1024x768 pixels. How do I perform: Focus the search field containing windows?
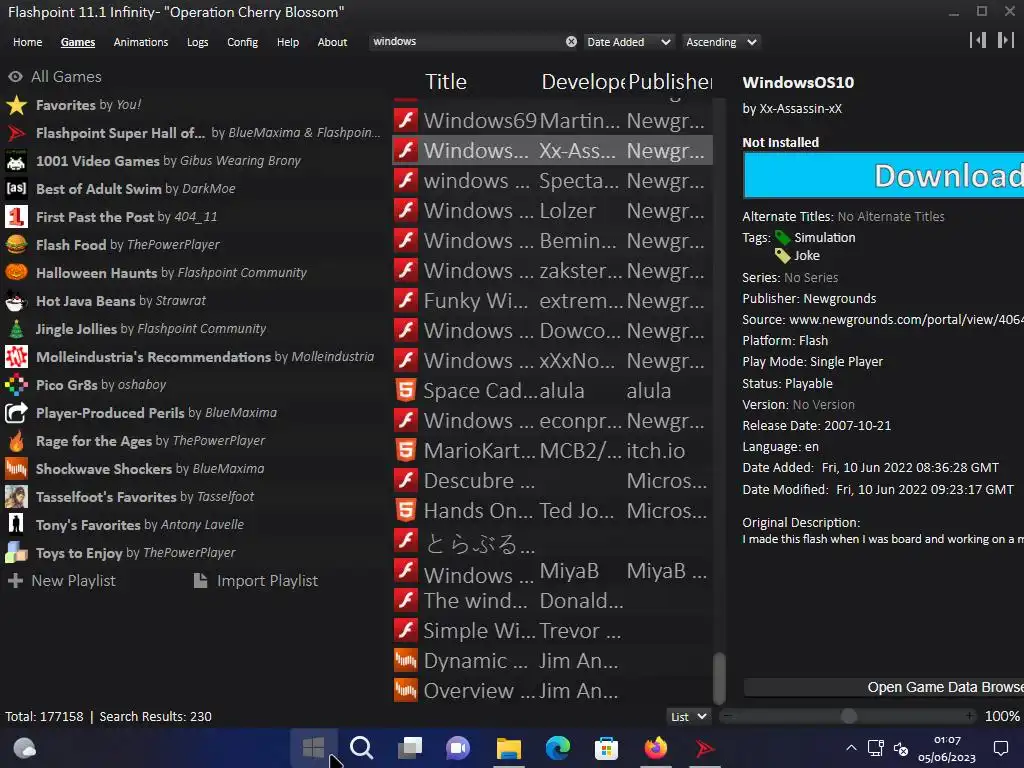(467, 42)
